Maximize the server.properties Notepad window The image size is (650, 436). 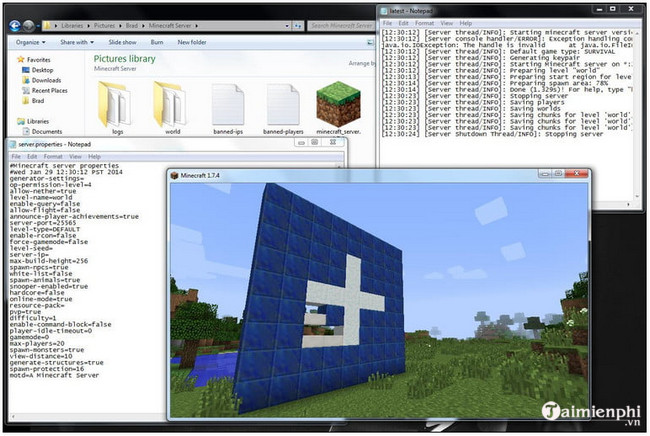(x=315, y=142)
